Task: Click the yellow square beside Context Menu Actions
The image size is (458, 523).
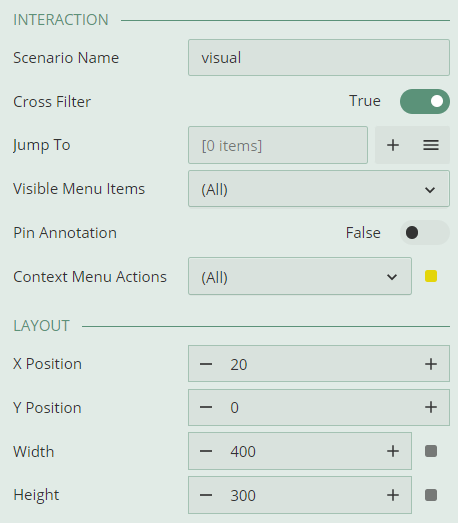Action: coord(431,276)
